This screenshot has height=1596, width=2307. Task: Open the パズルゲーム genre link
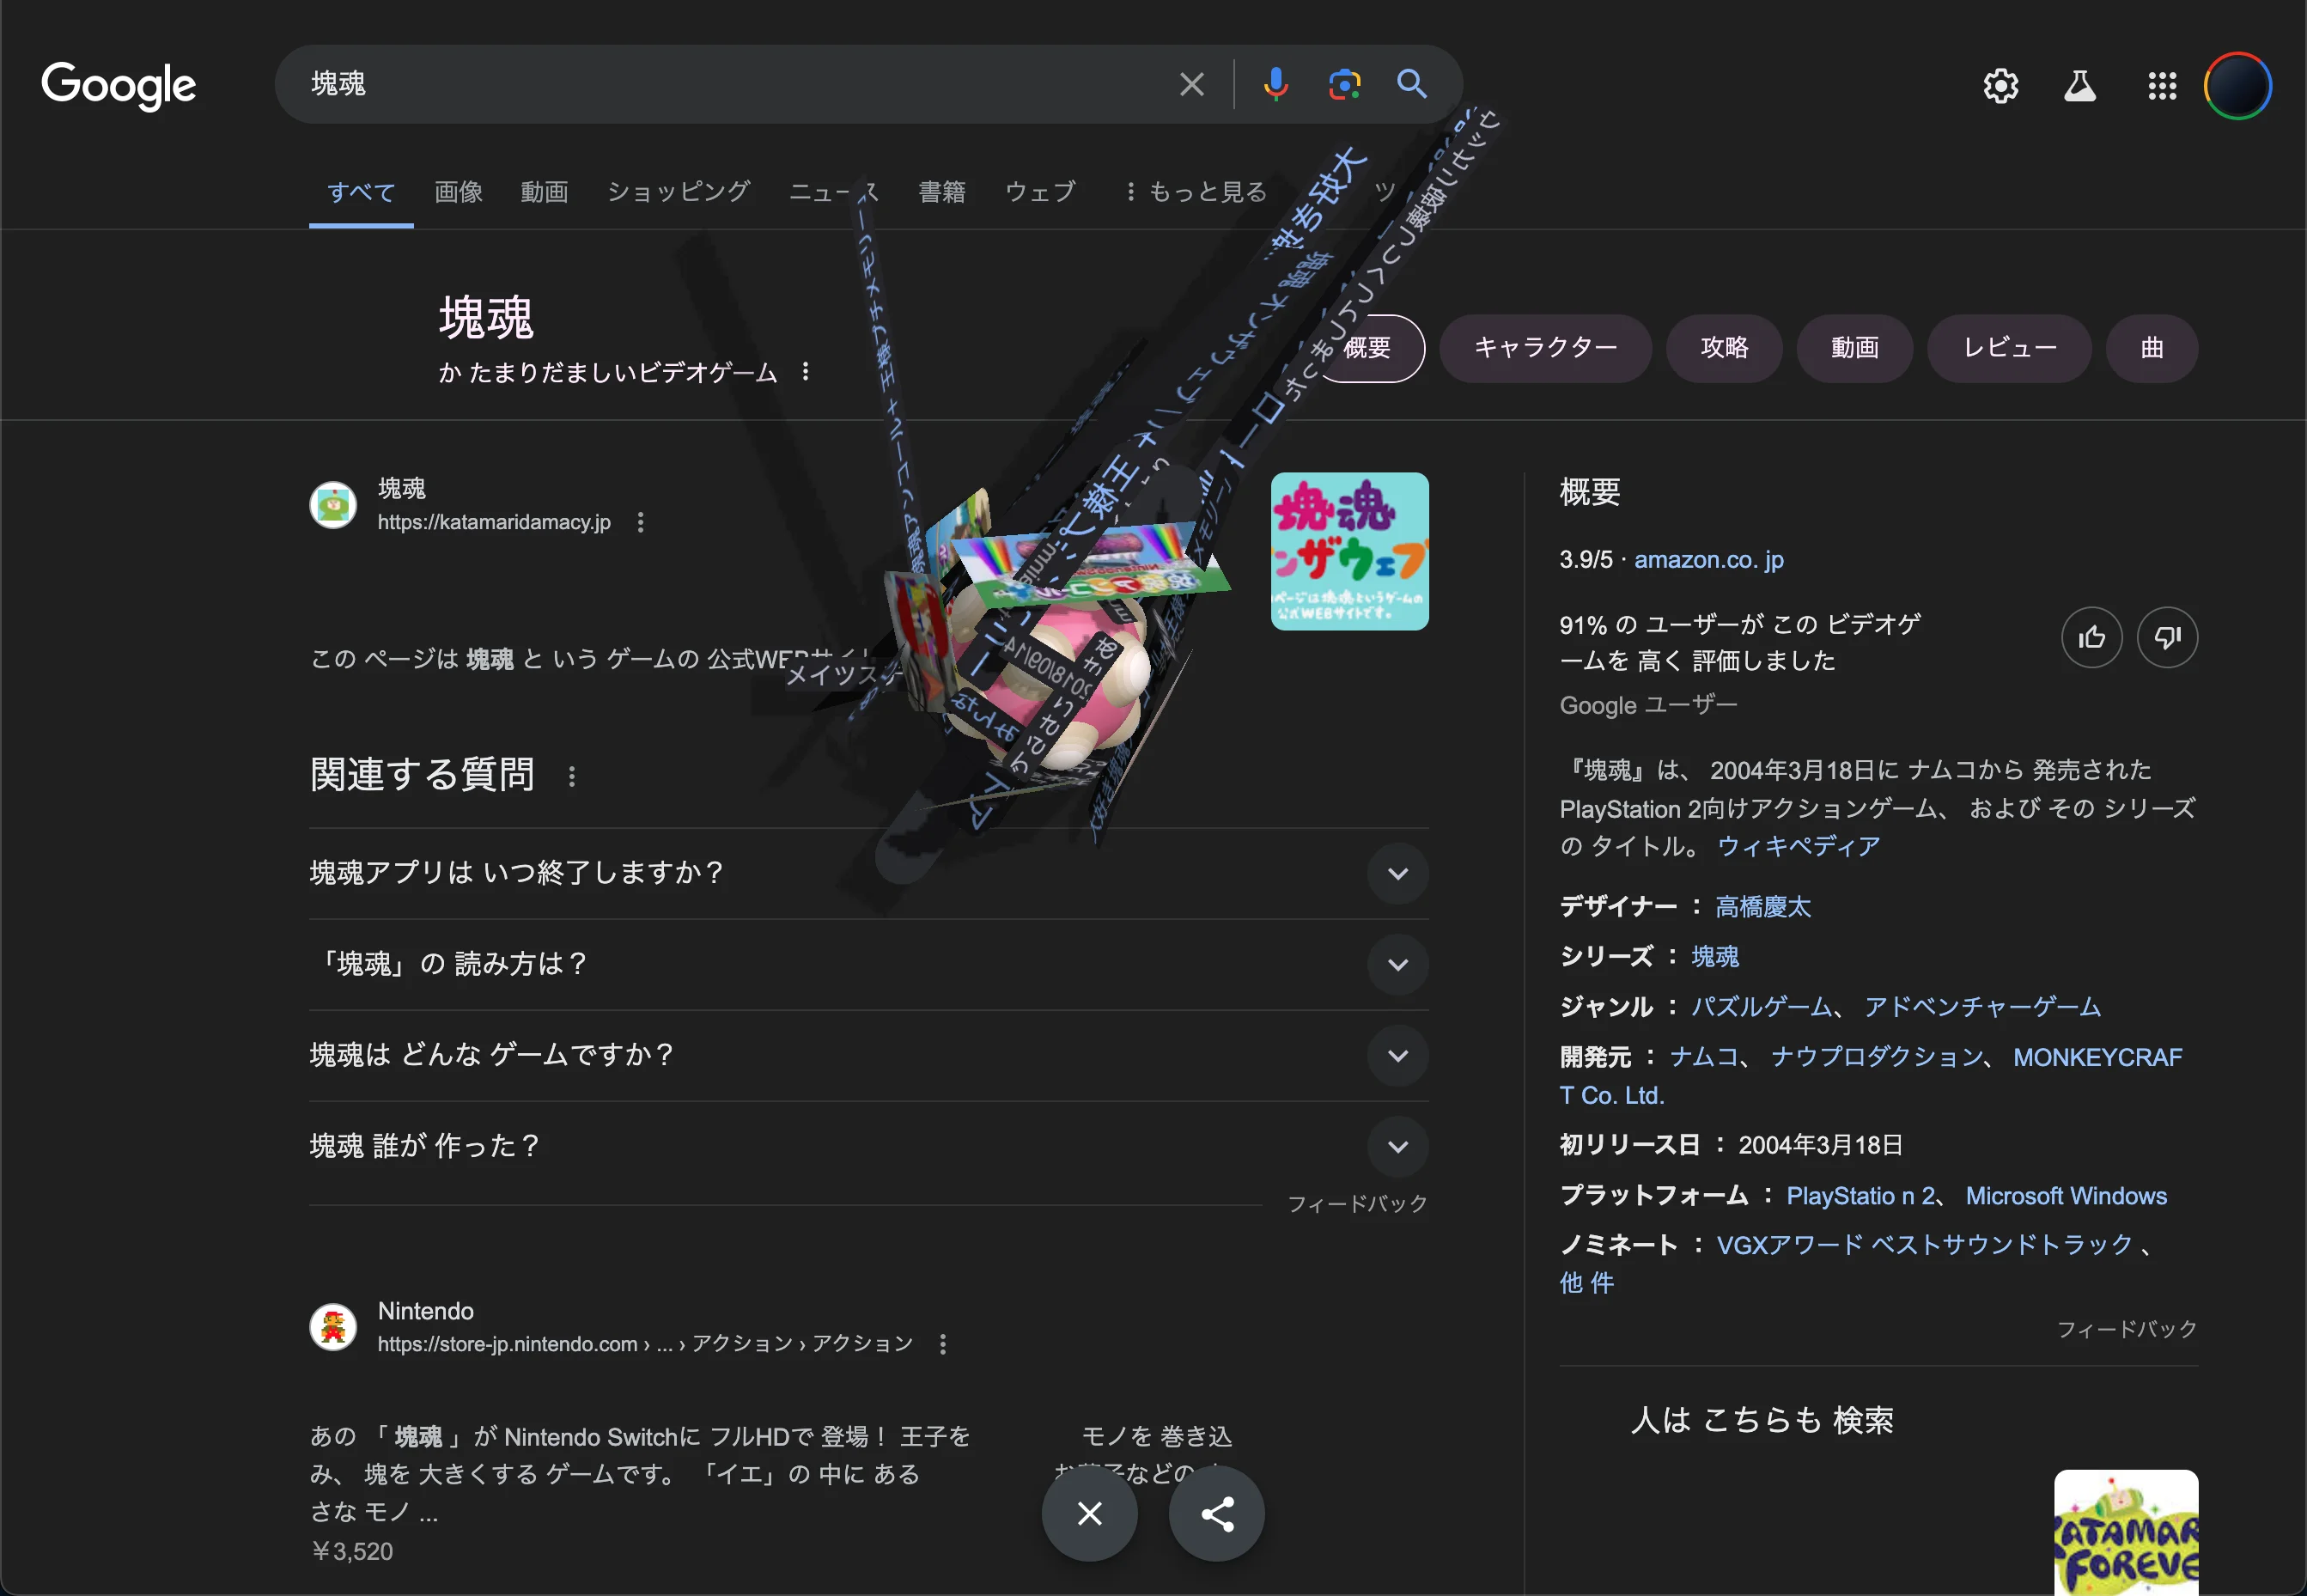(1761, 1007)
